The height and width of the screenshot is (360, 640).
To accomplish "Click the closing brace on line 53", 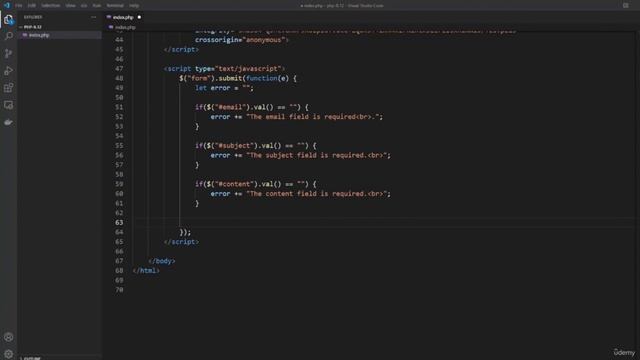I will [x=197, y=127].
